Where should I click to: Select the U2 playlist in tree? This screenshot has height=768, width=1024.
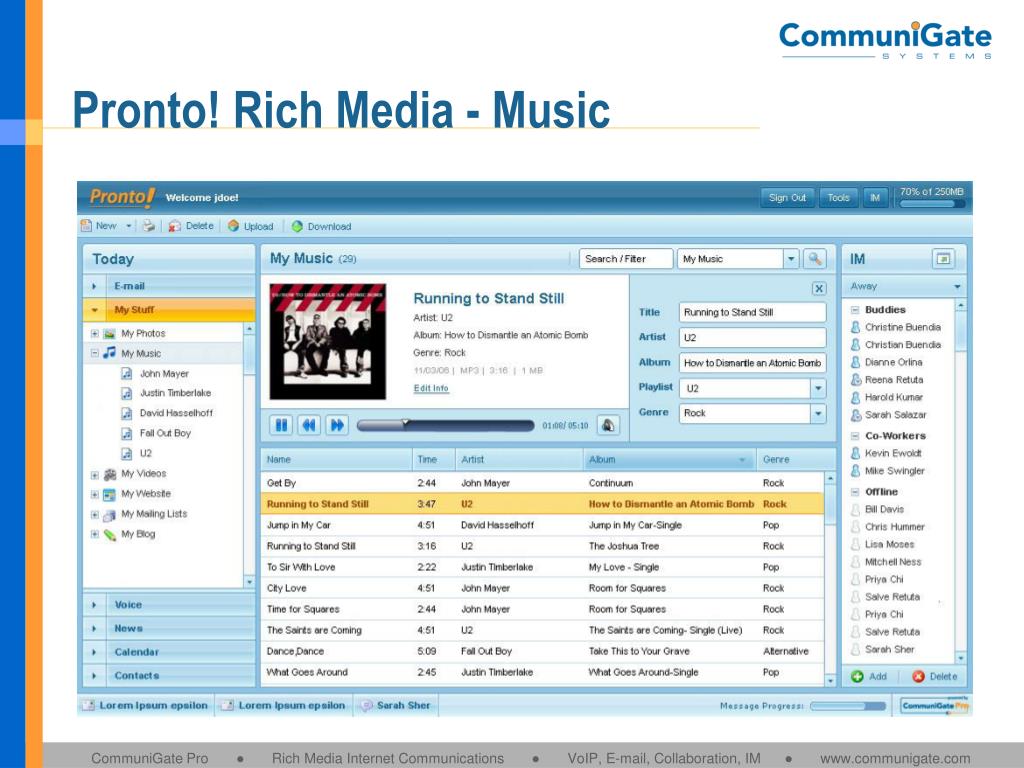(145, 453)
